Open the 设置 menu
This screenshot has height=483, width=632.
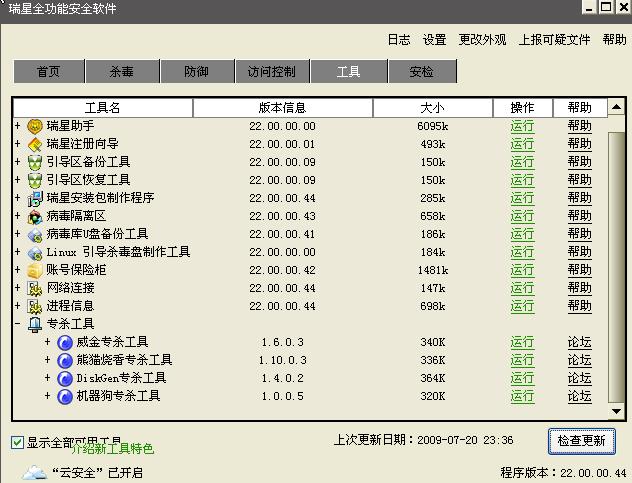coord(434,40)
